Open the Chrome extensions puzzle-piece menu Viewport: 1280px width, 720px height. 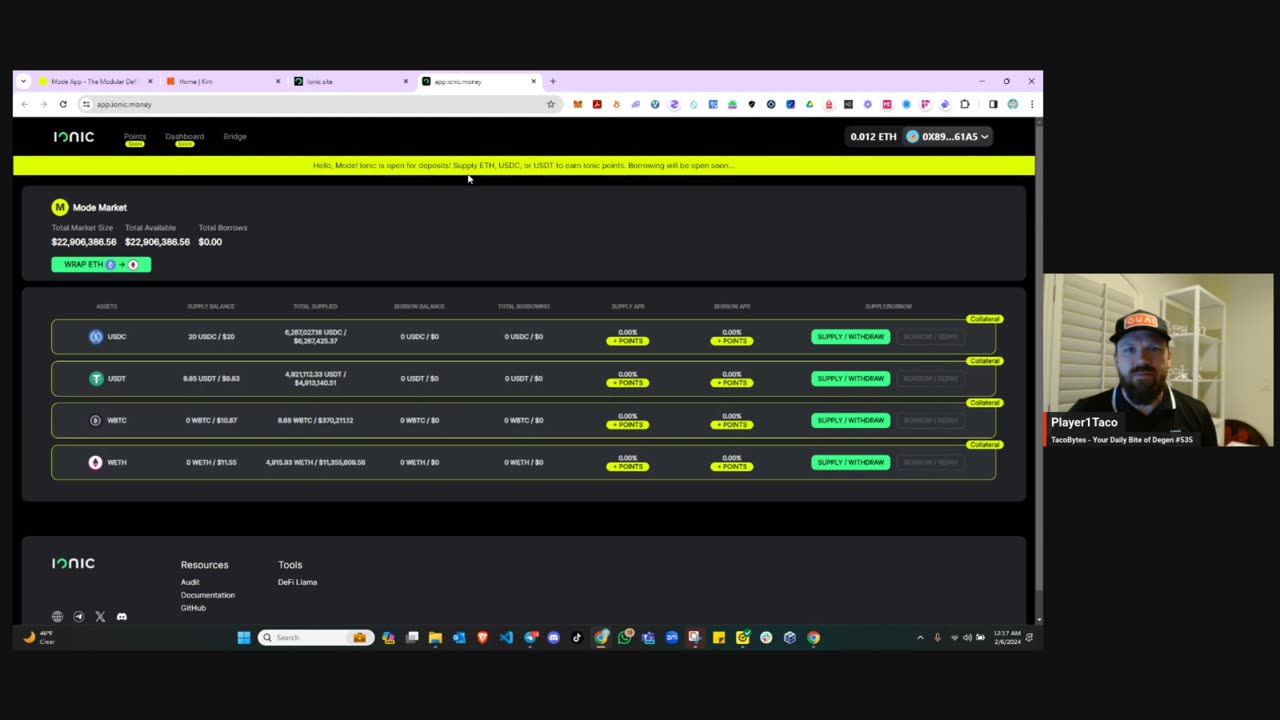pyautogui.click(x=965, y=104)
